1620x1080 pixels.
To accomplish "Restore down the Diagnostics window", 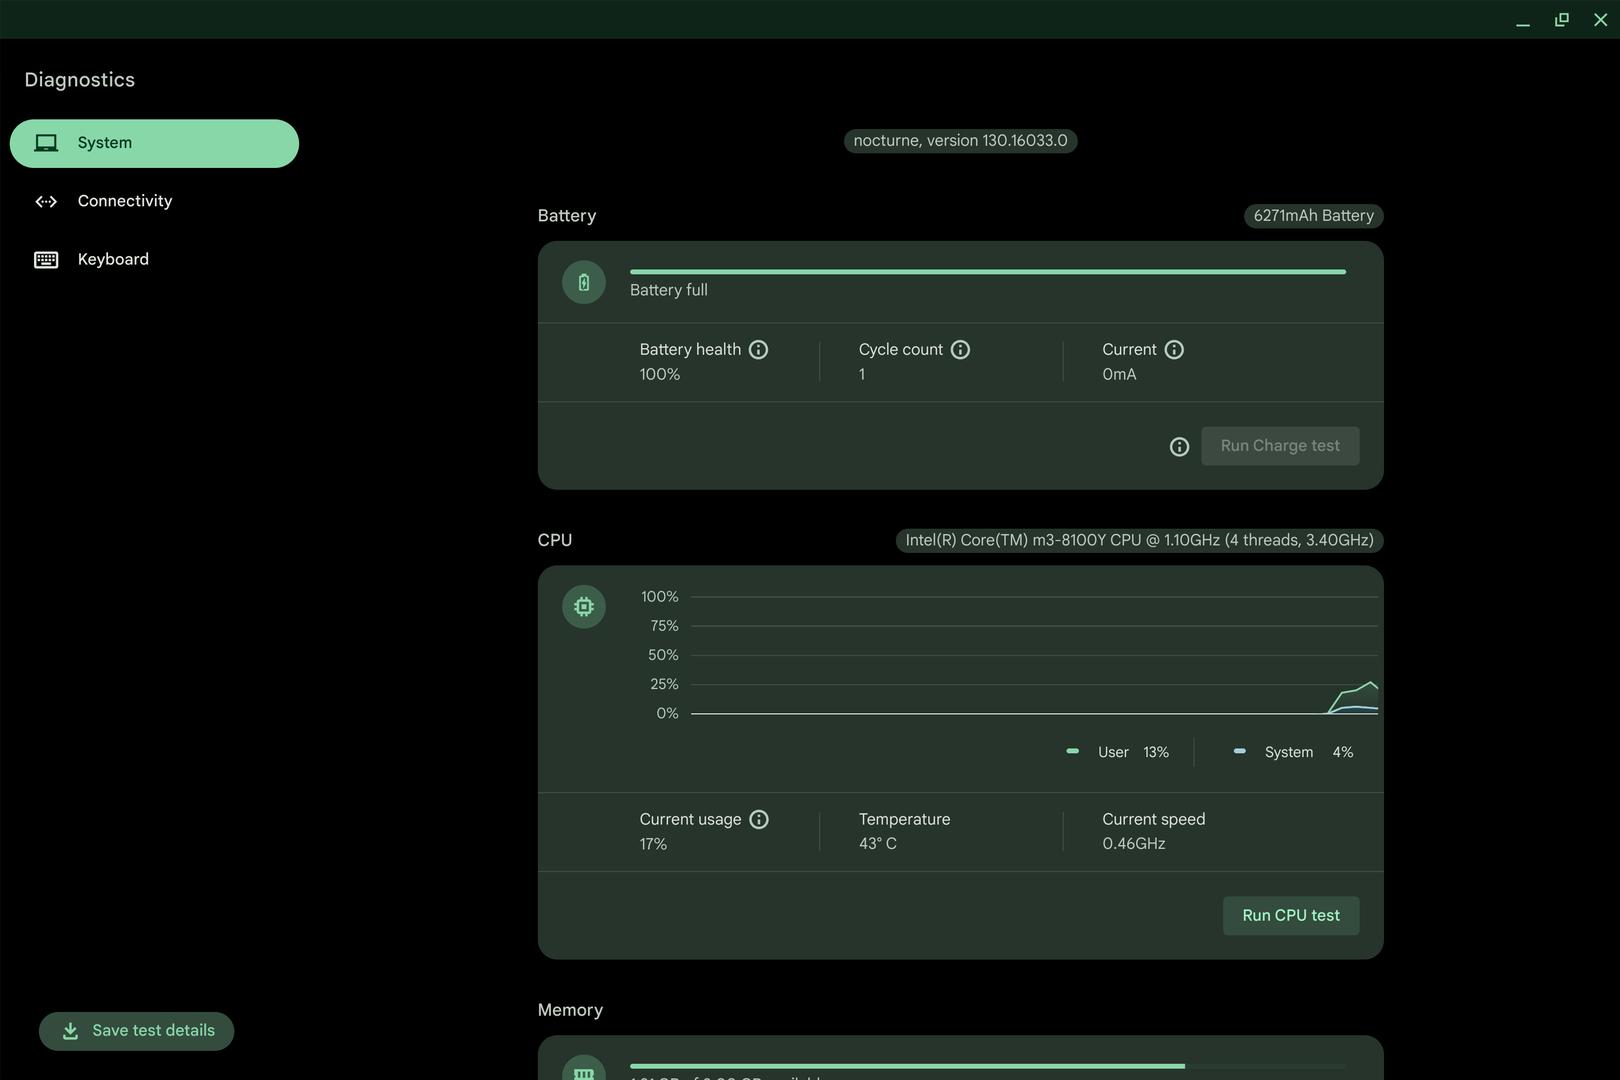I will pyautogui.click(x=1561, y=20).
